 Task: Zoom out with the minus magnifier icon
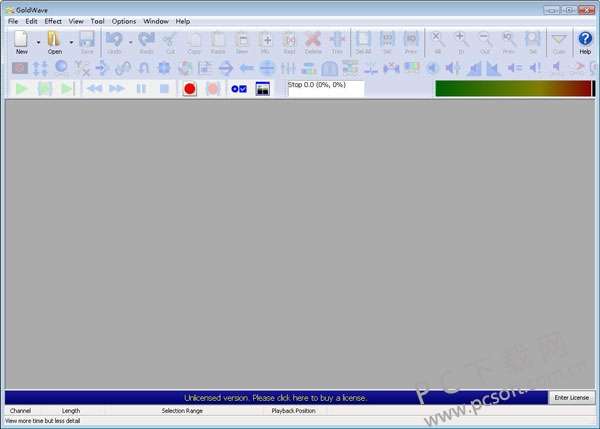tap(485, 42)
